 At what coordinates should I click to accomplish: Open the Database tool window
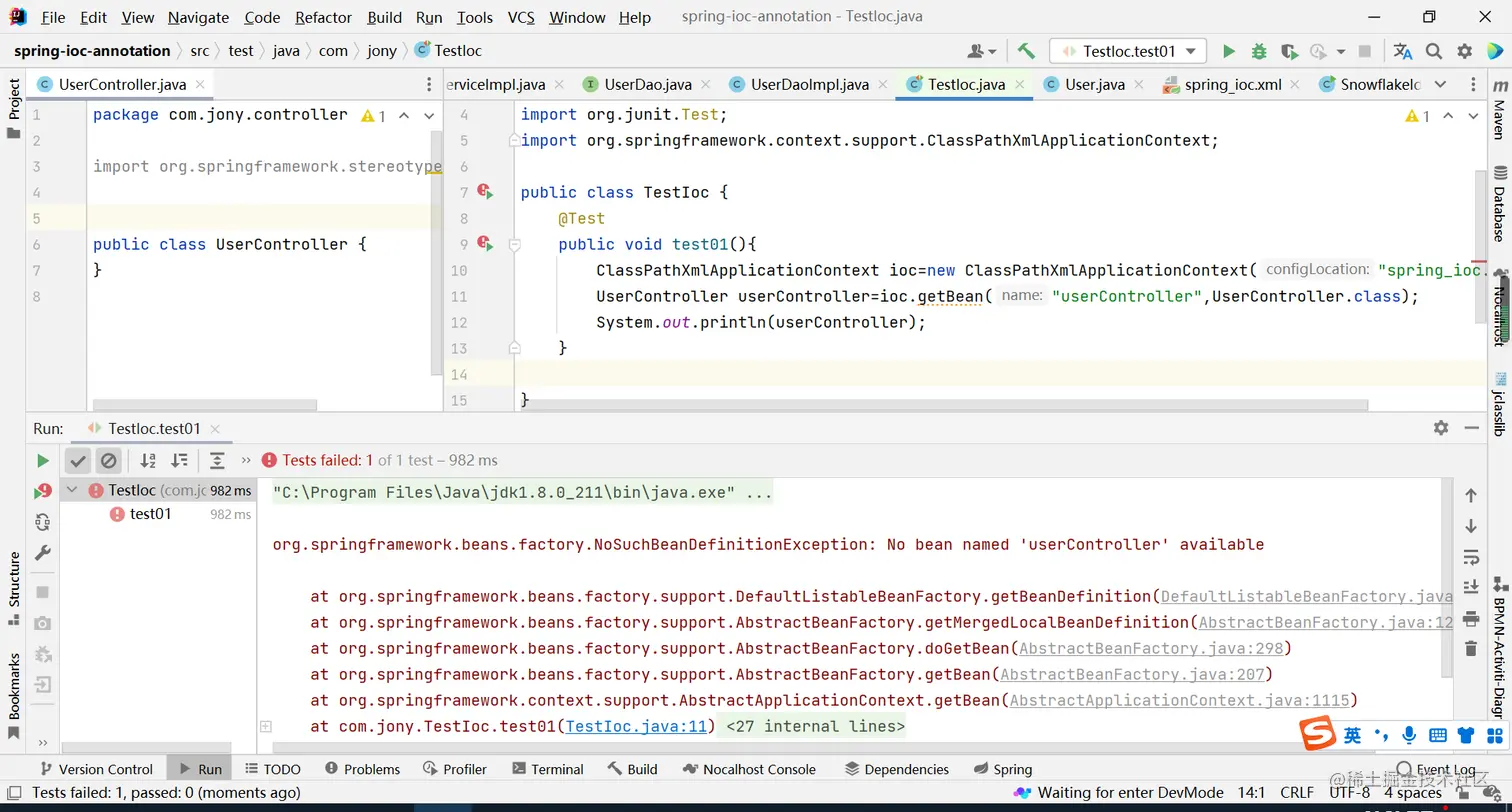[1499, 203]
